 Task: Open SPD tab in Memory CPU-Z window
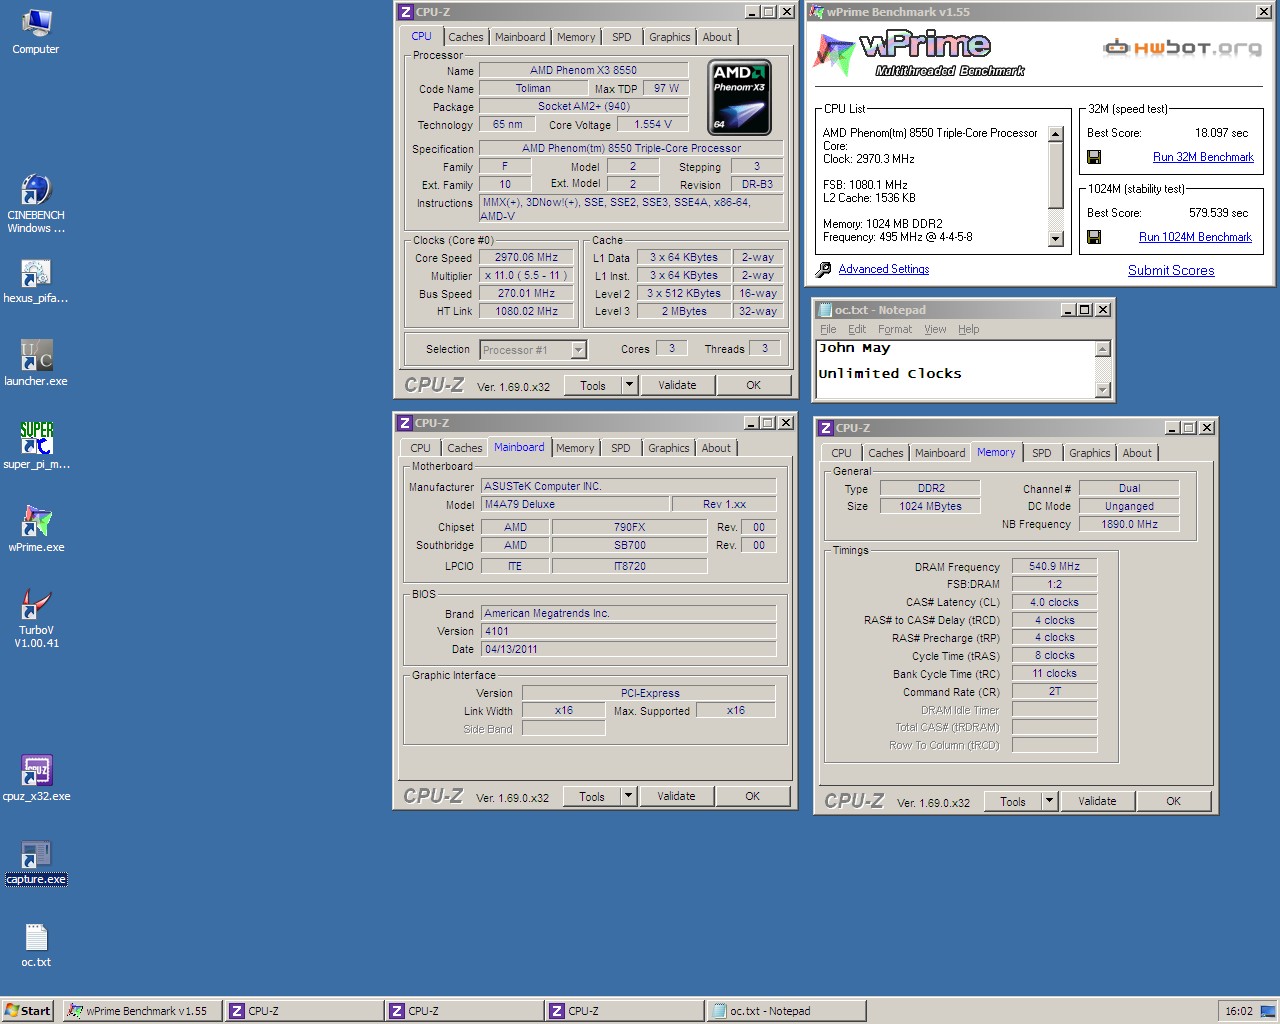point(1042,453)
